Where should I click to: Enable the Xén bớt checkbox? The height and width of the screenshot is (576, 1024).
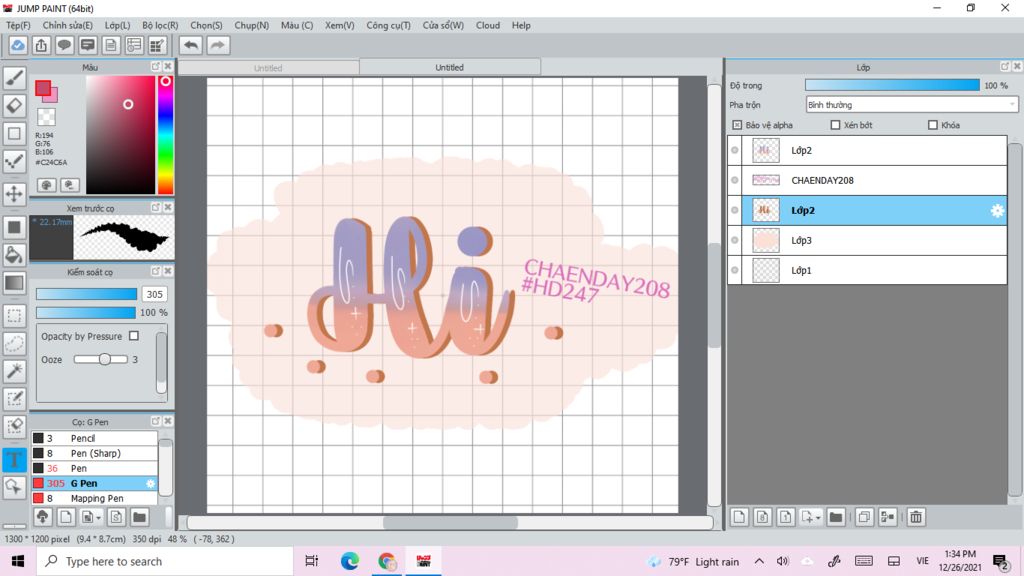pyautogui.click(x=835, y=125)
